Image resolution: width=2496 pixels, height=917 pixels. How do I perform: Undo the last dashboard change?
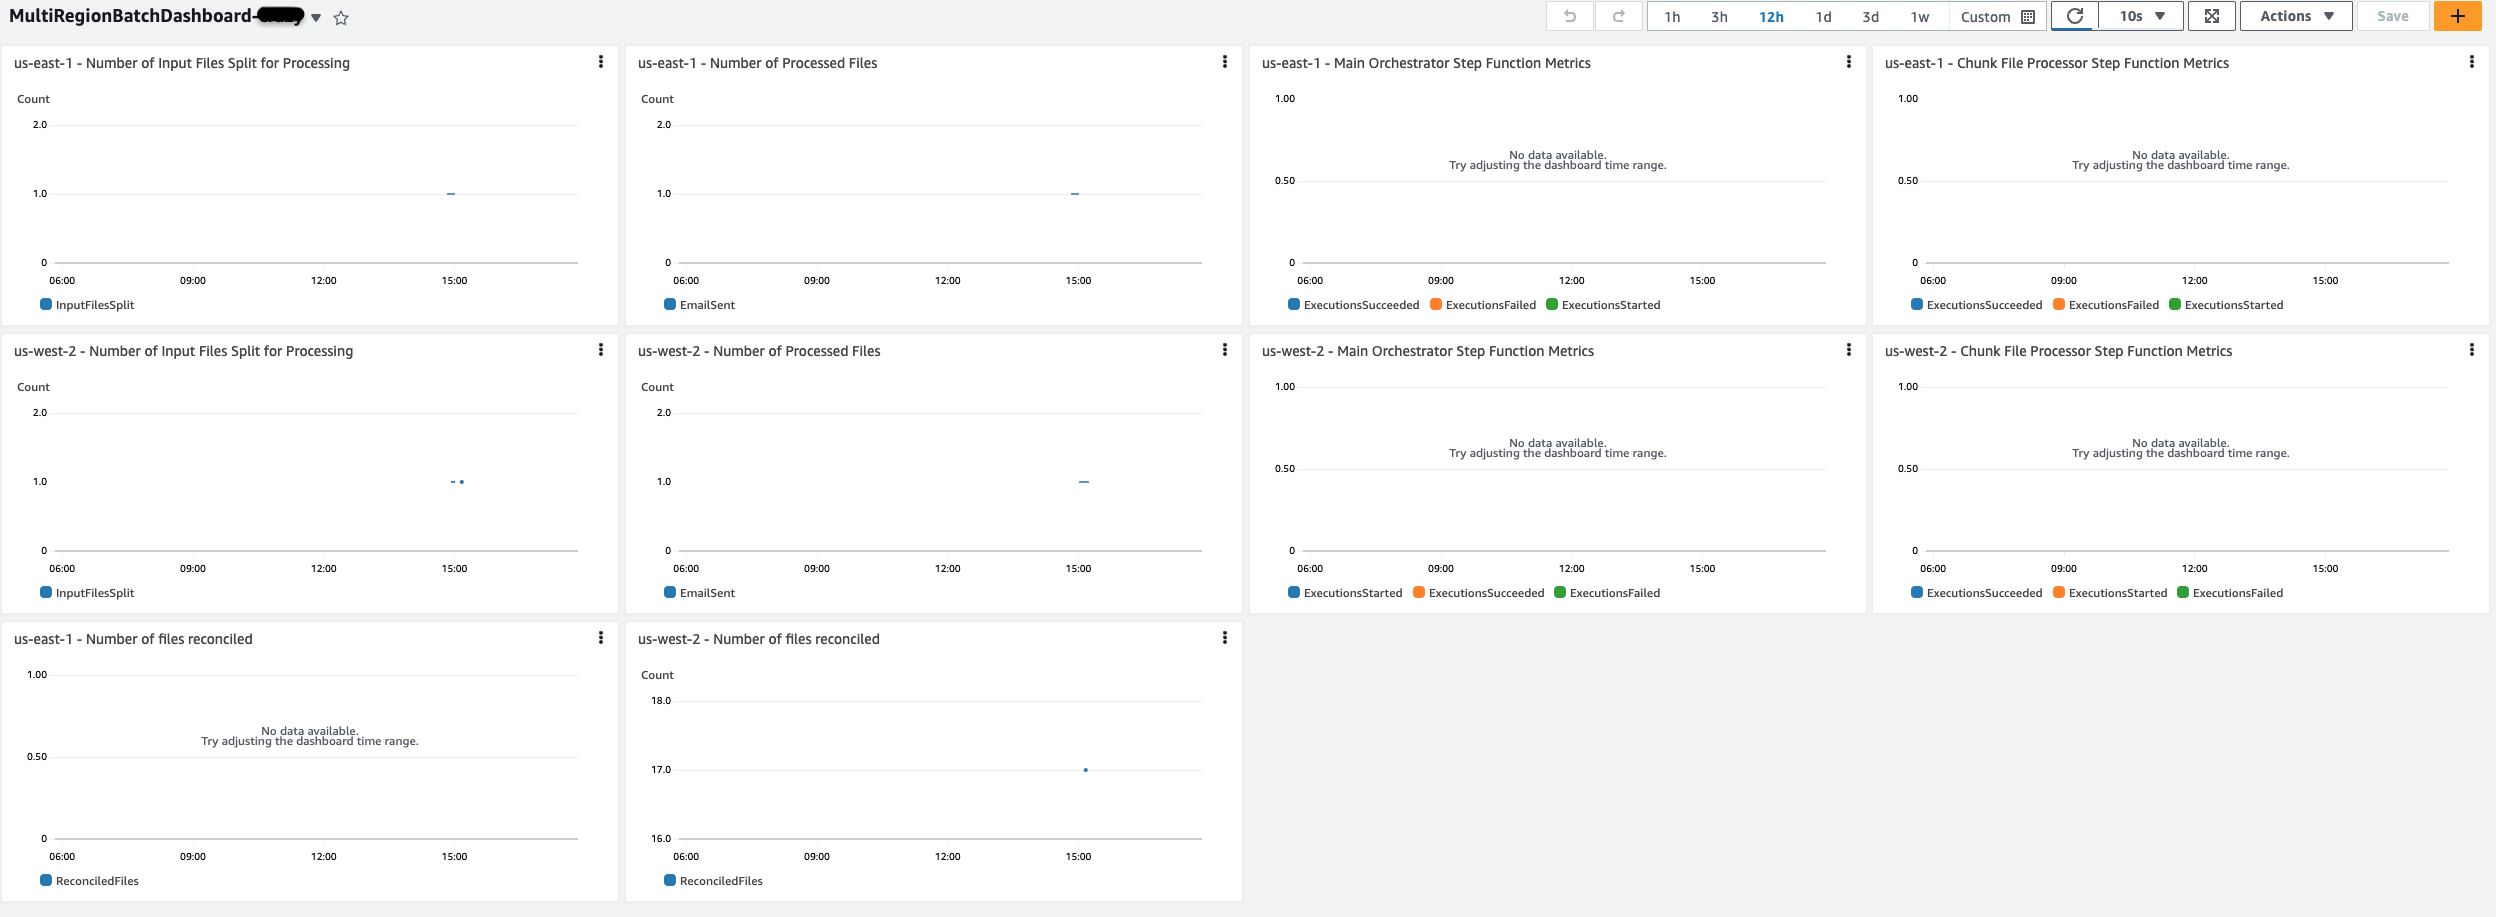click(x=1570, y=16)
